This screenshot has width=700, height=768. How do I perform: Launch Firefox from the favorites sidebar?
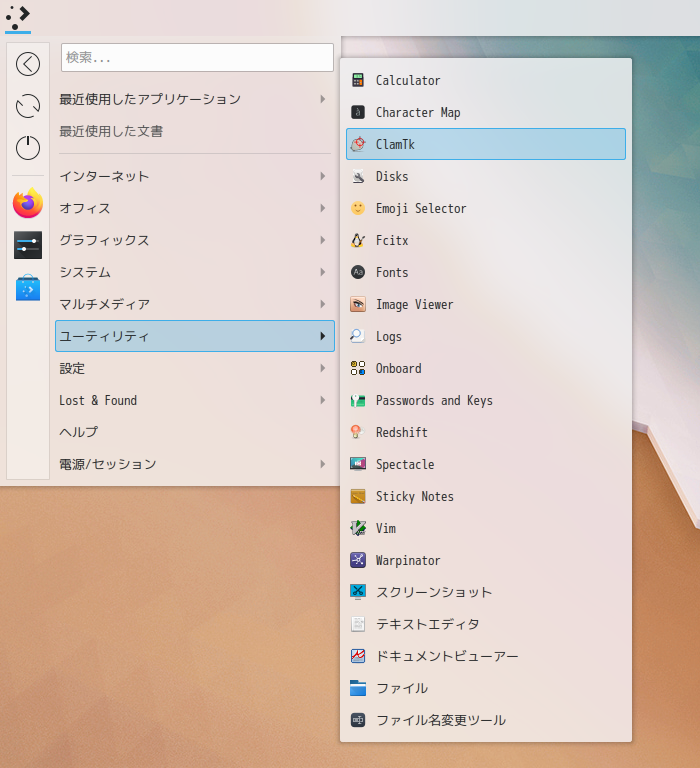28,203
